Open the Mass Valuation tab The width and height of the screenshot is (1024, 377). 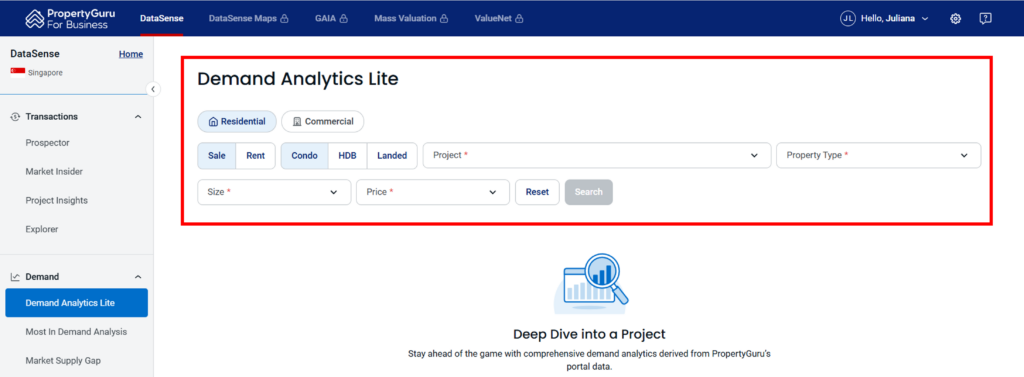411,19
